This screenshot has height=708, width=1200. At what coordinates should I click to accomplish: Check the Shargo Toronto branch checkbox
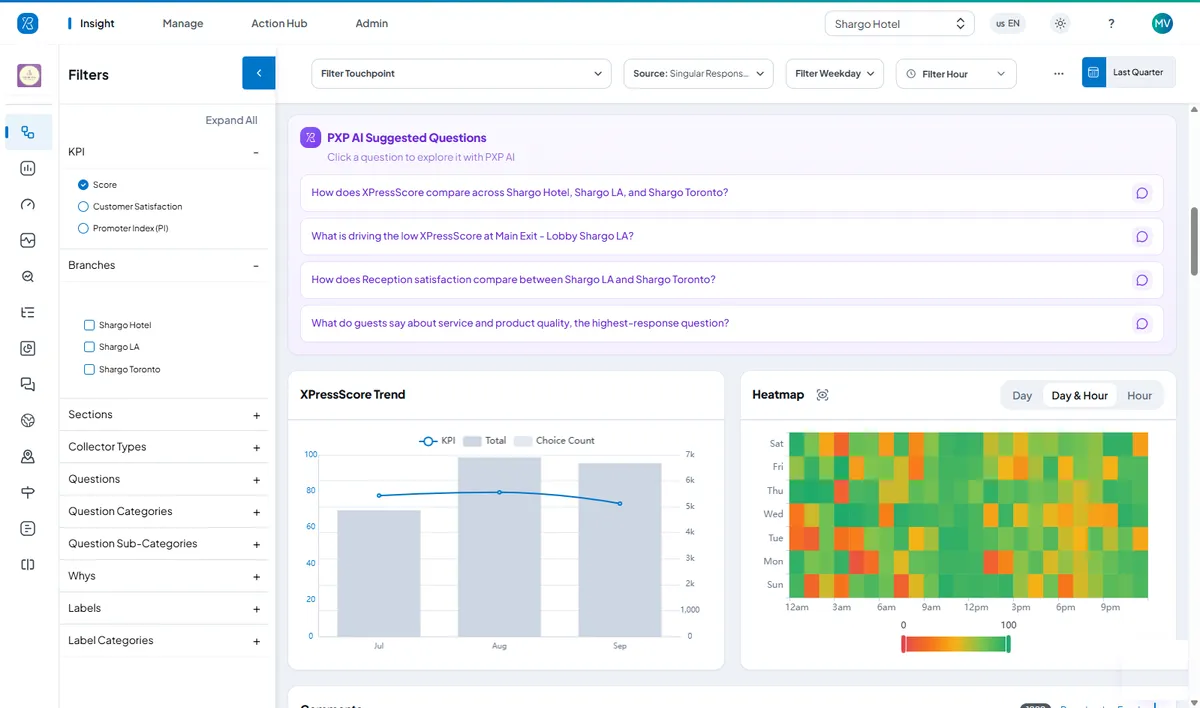pos(89,369)
